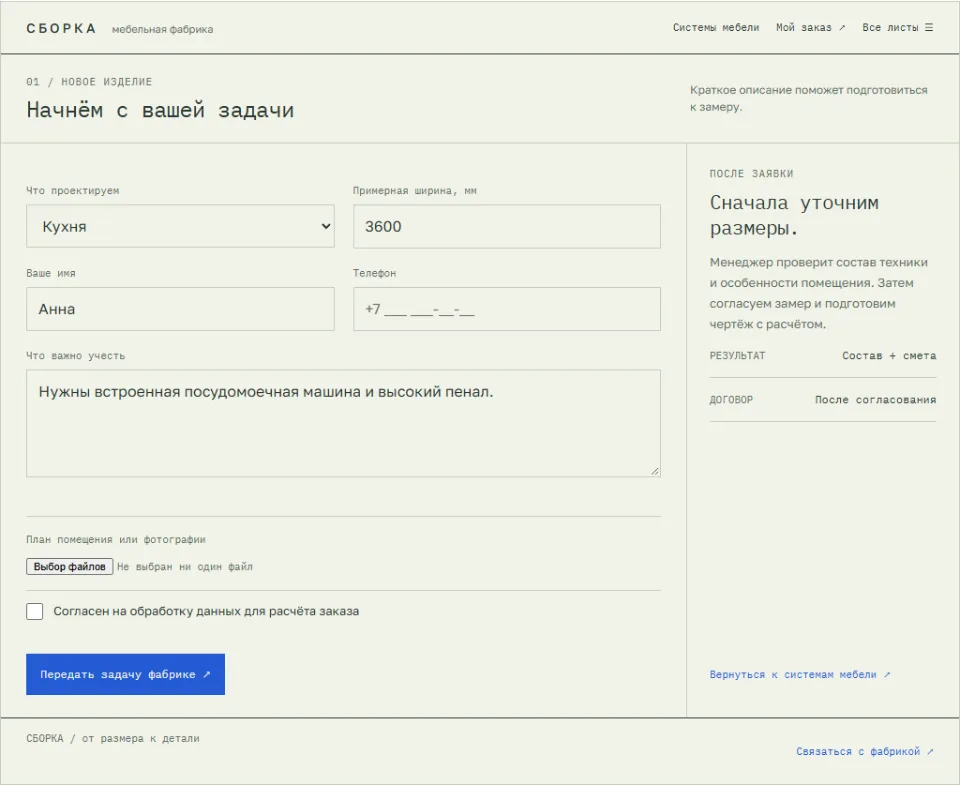
Task: Click the РЕЗУЛЬТАТ row label
Action: click(x=737, y=356)
